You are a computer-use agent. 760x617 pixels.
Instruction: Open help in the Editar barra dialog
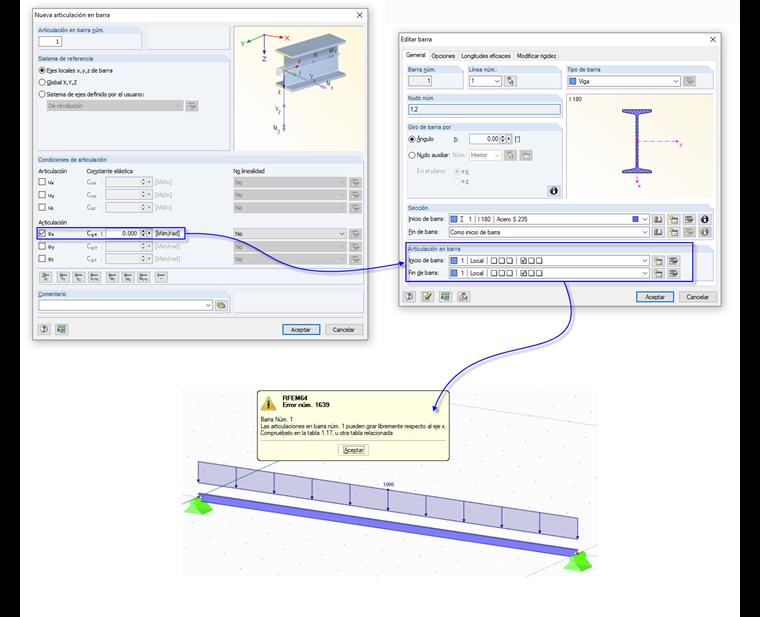tap(410, 297)
